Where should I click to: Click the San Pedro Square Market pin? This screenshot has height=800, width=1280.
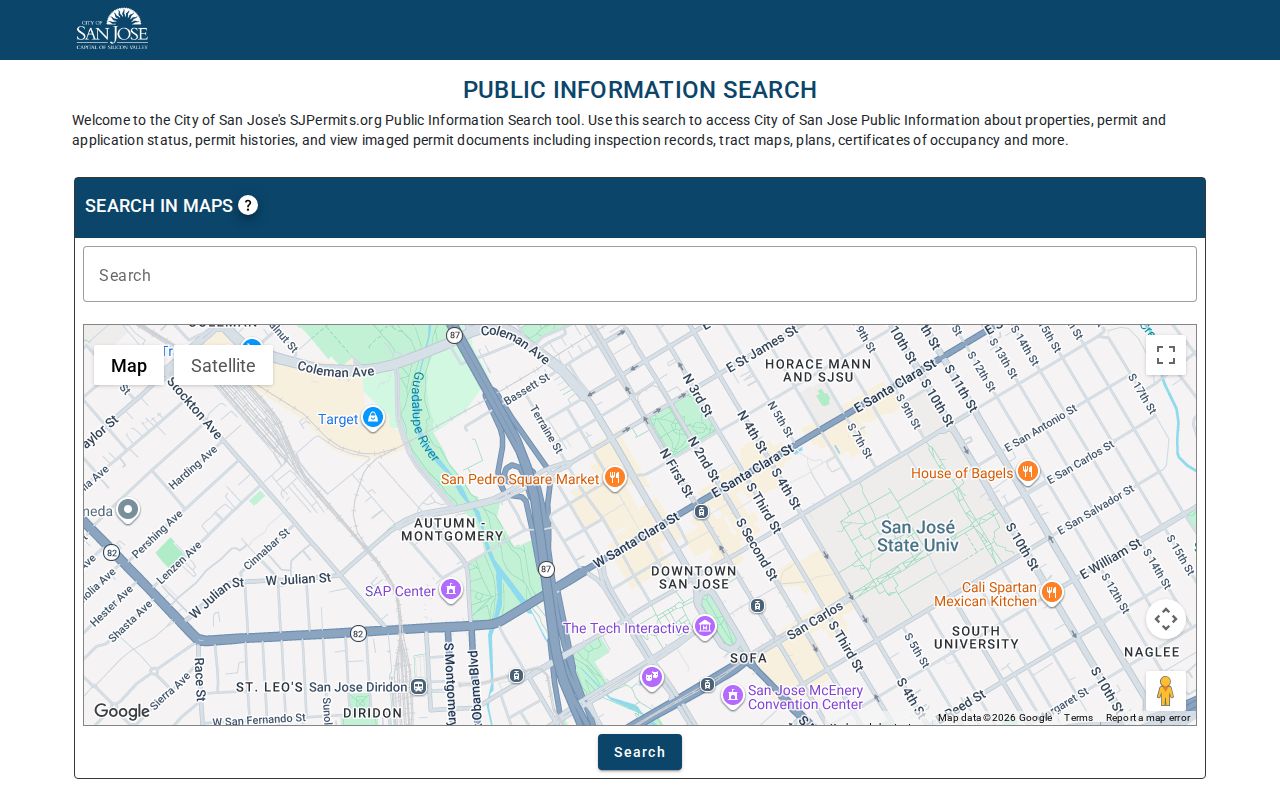pyautogui.click(x=615, y=478)
